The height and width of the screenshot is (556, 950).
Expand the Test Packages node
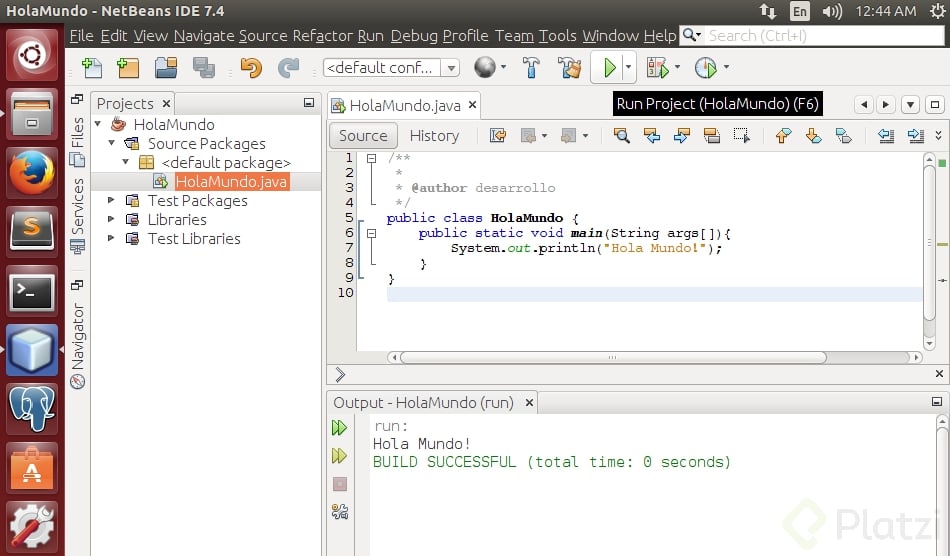[111, 200]
